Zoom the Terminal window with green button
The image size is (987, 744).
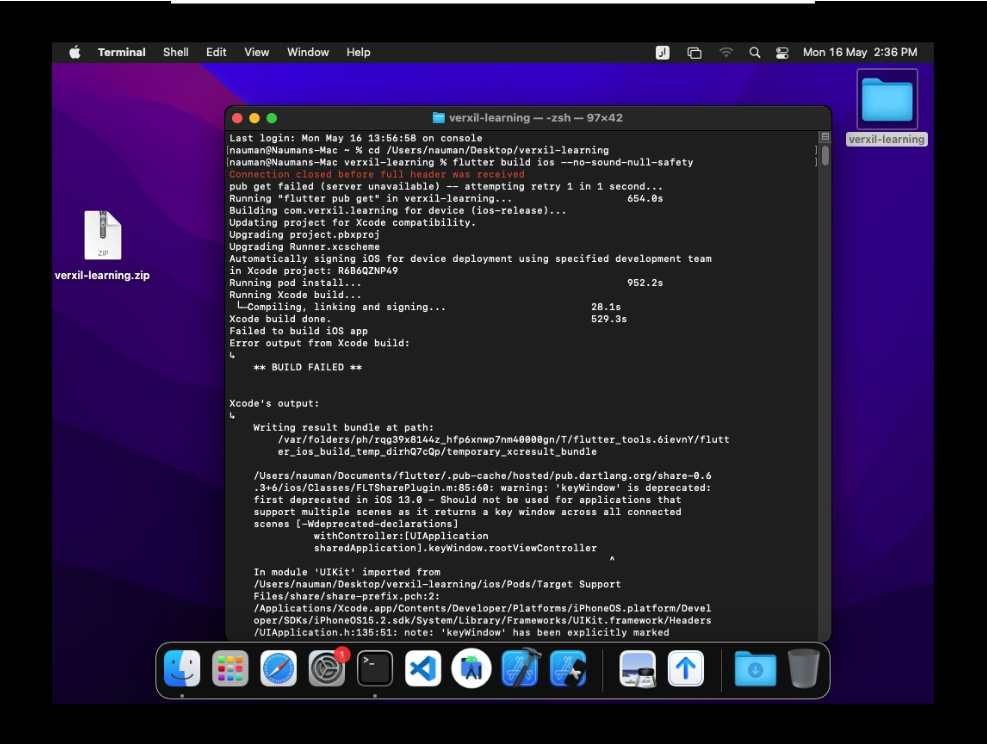(x=271, y=118)
